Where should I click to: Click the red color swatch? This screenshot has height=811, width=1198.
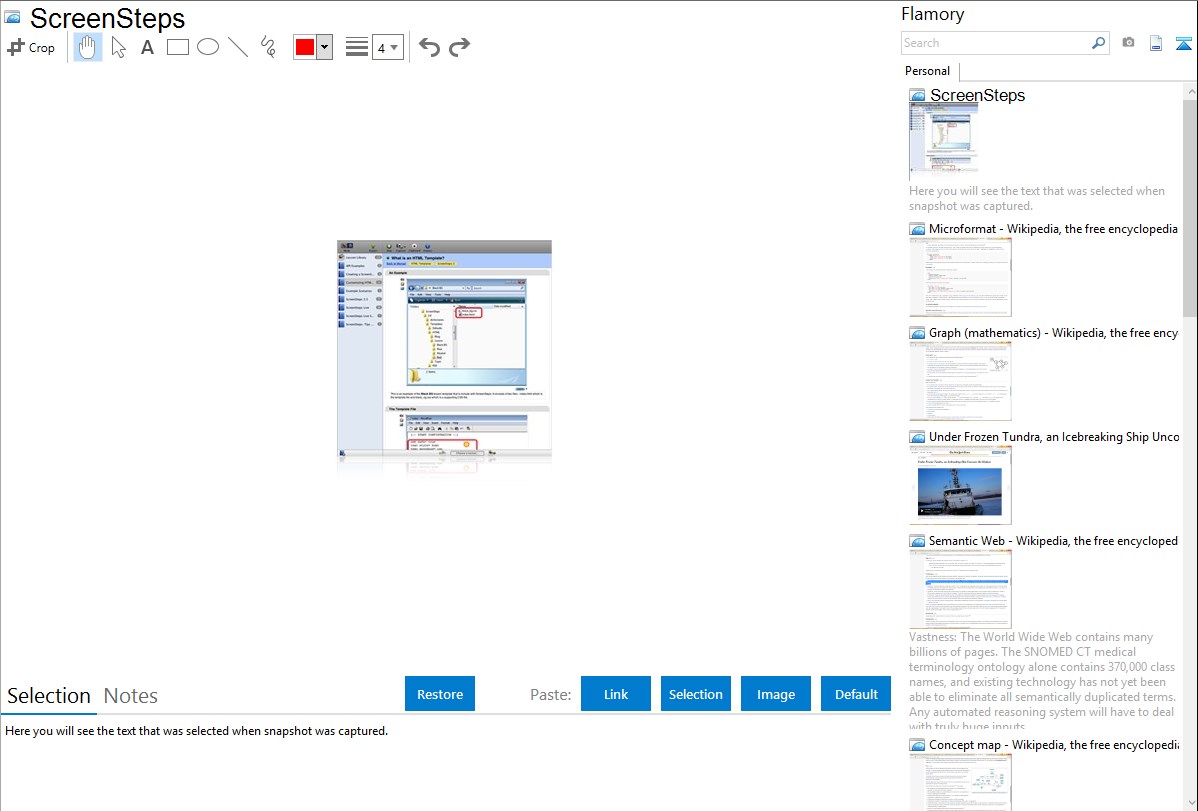coord(305,47)
